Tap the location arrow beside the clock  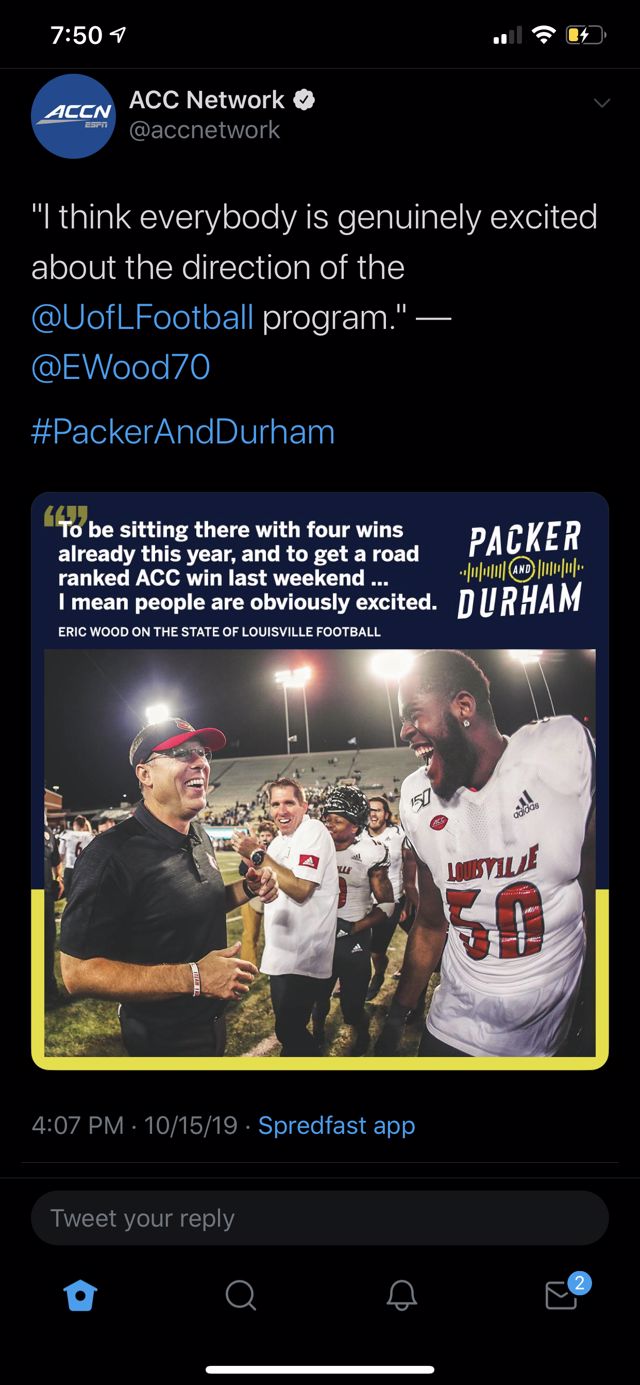pyautogui.click(x=120, y=36)
